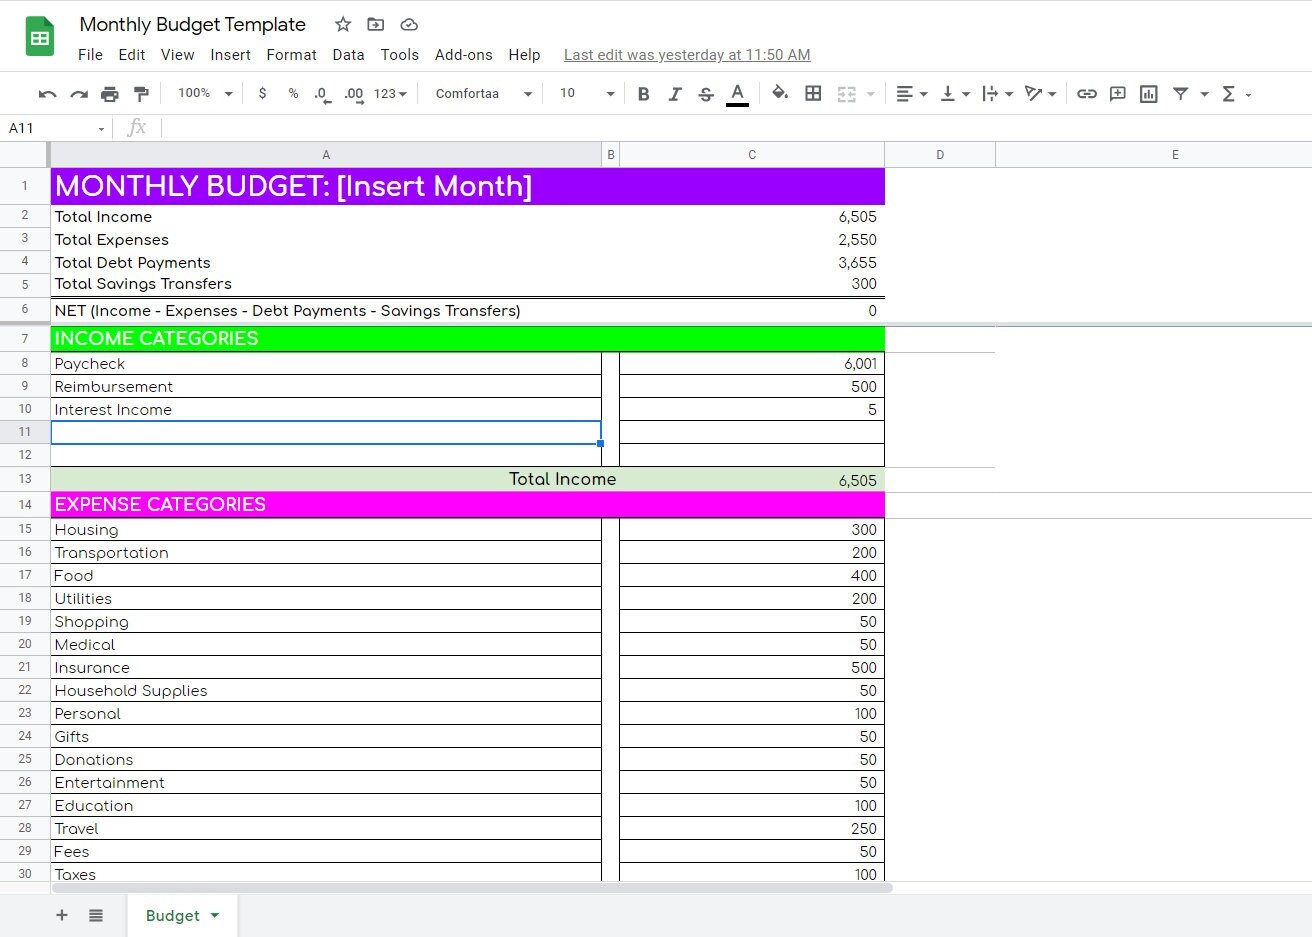
Task: Click the MONTHLY BUDGET: [Insert Month] title cell
Action: (467, 186)
